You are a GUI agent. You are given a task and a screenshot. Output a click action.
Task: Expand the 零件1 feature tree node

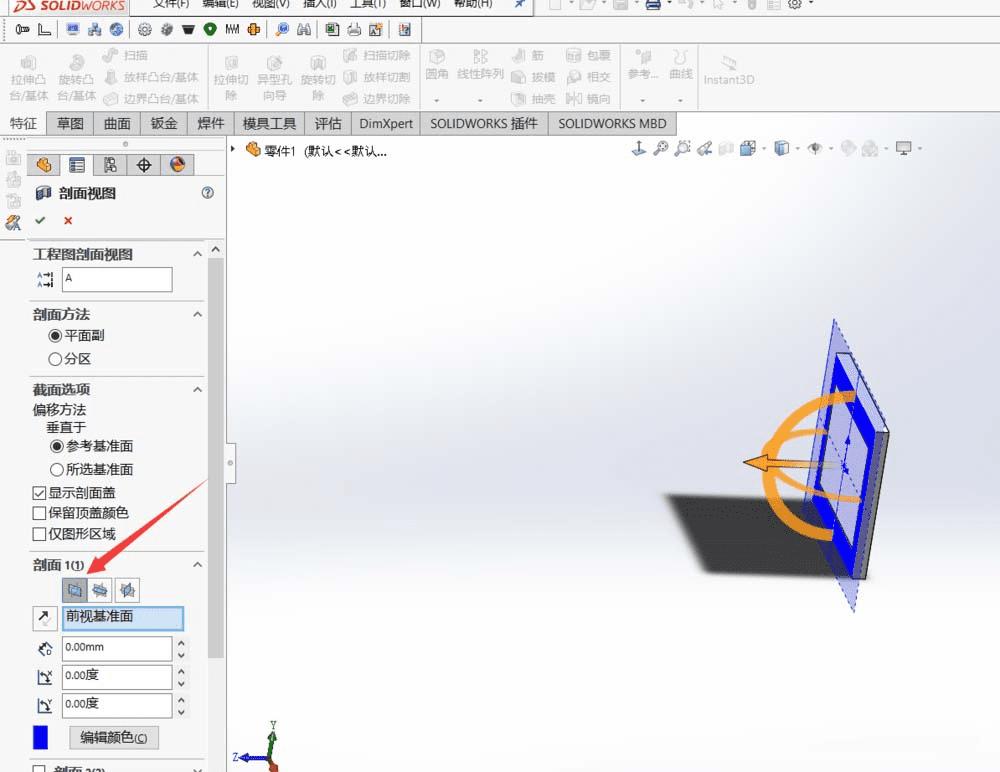(233, 150)
